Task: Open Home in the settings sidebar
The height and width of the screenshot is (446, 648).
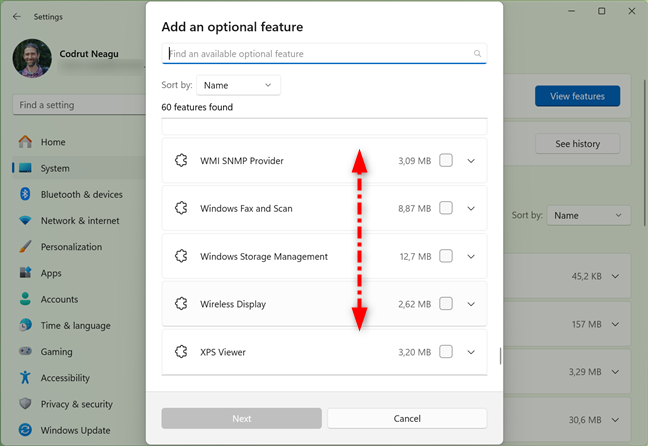Action: click(79, 142)
